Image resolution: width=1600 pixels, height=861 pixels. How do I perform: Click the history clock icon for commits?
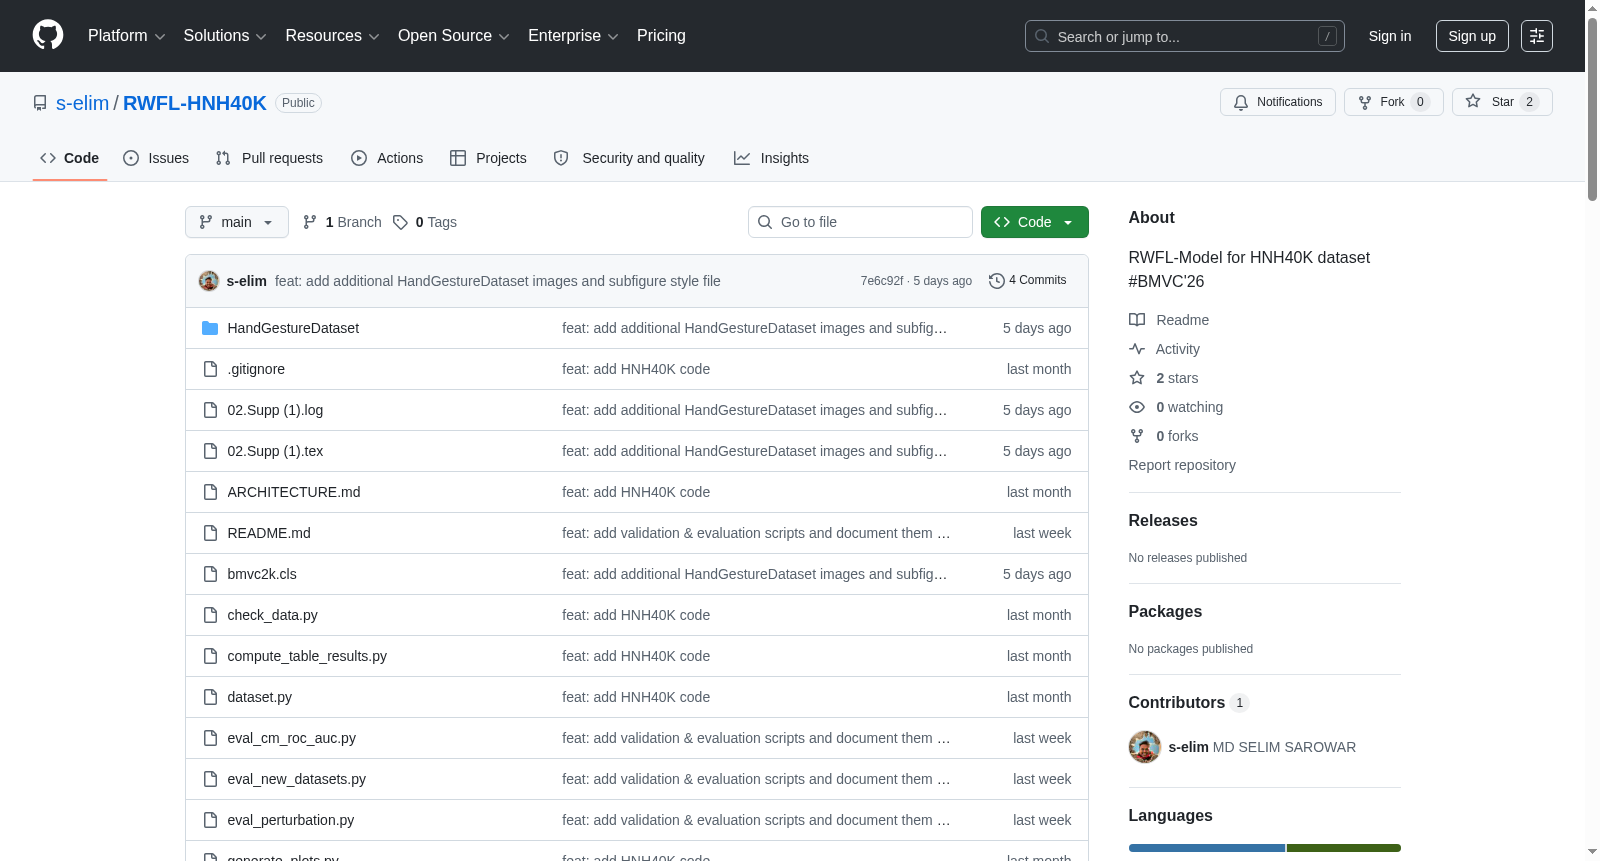996,281
